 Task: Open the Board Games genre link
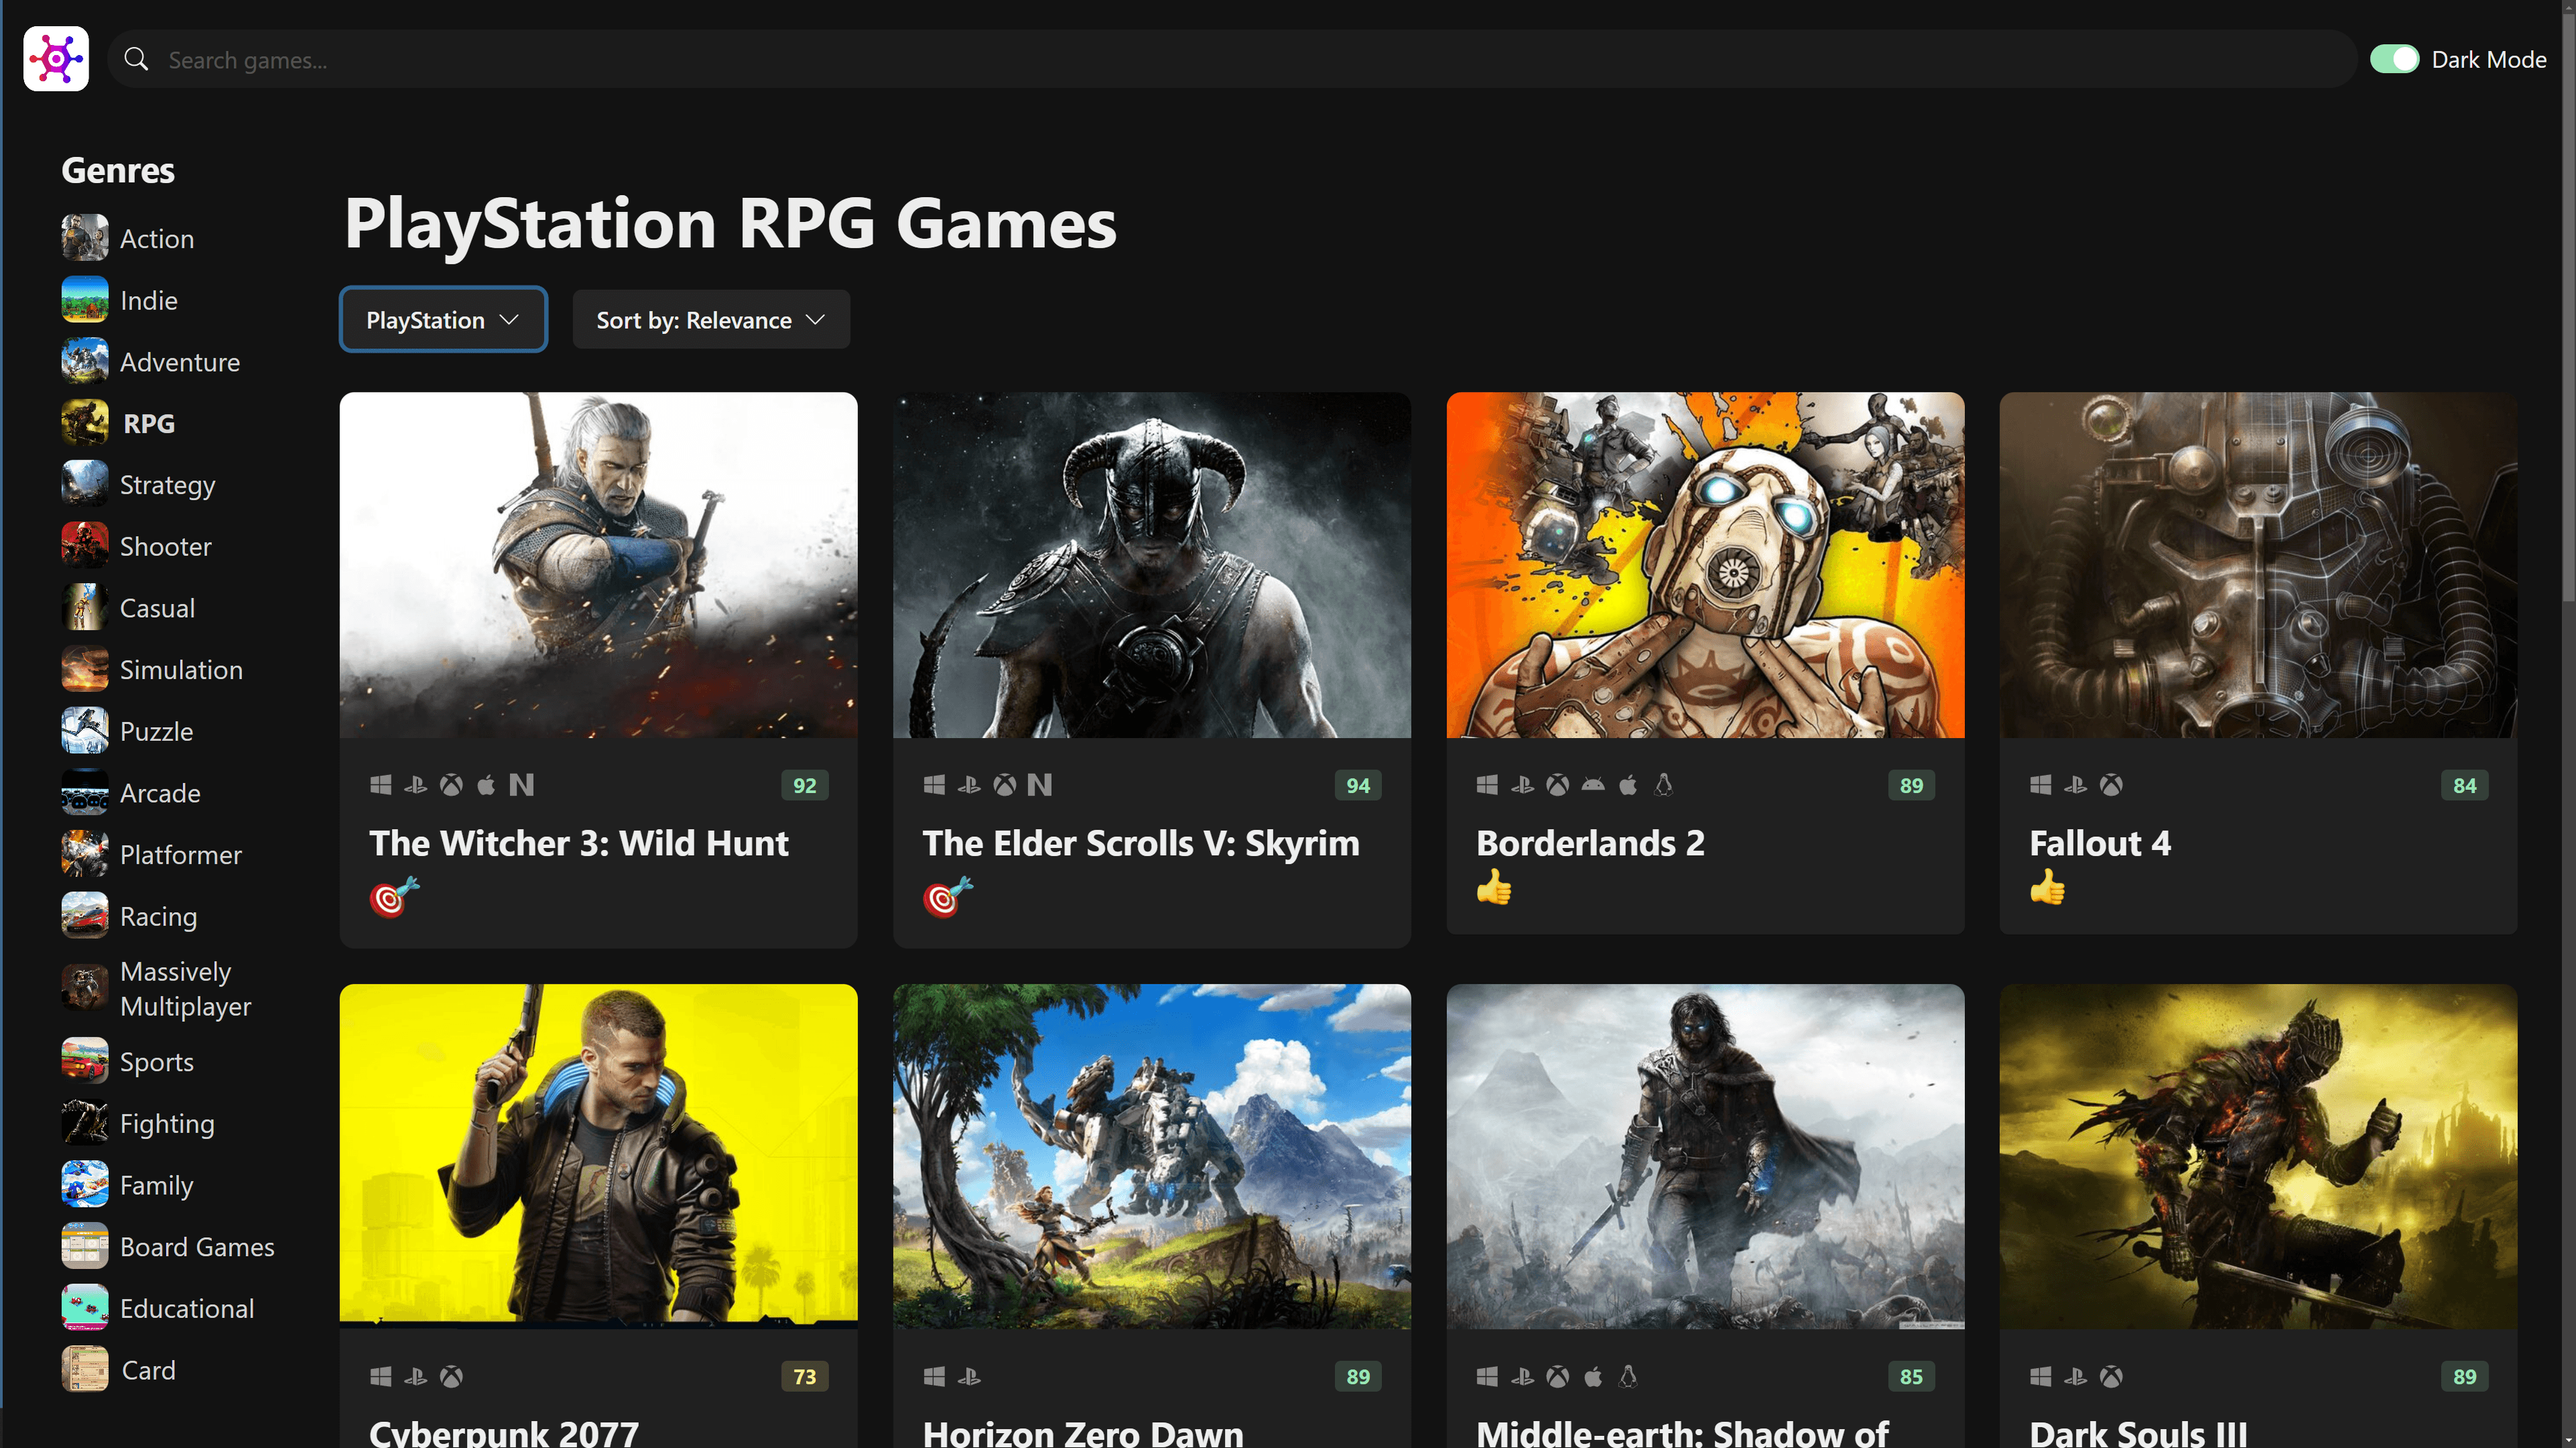point(197,1247)
